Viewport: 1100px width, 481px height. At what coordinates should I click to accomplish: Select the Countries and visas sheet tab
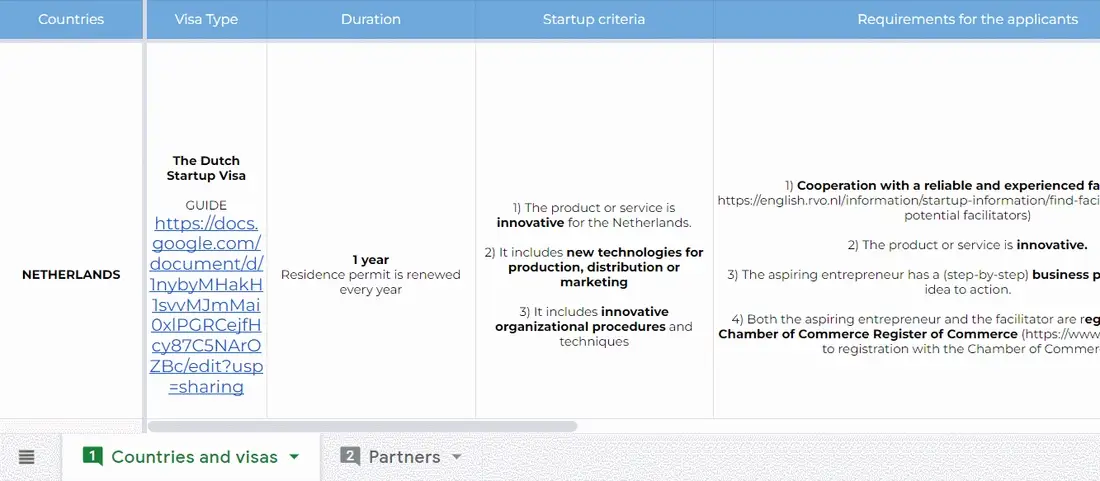tap(192, 457)
